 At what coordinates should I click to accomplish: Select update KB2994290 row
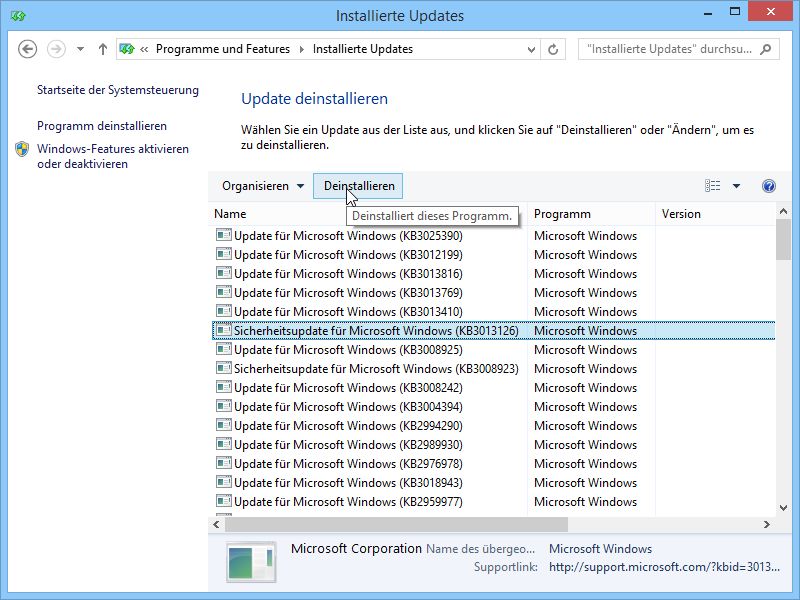pyautogui.click(x=493, y=426)
